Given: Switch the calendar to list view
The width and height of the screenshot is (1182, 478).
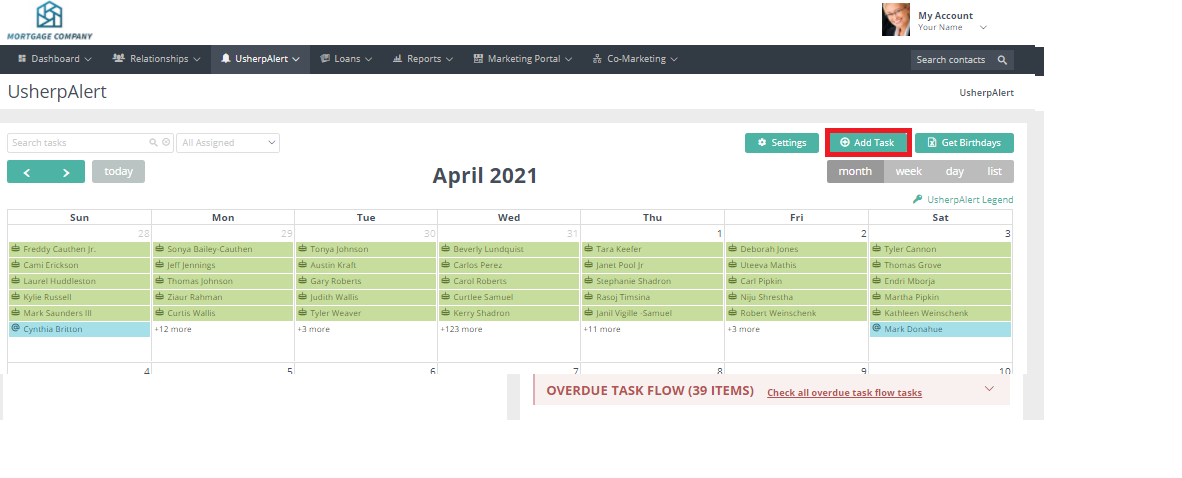Looking at the screenshot, I should tap(994, 171).
